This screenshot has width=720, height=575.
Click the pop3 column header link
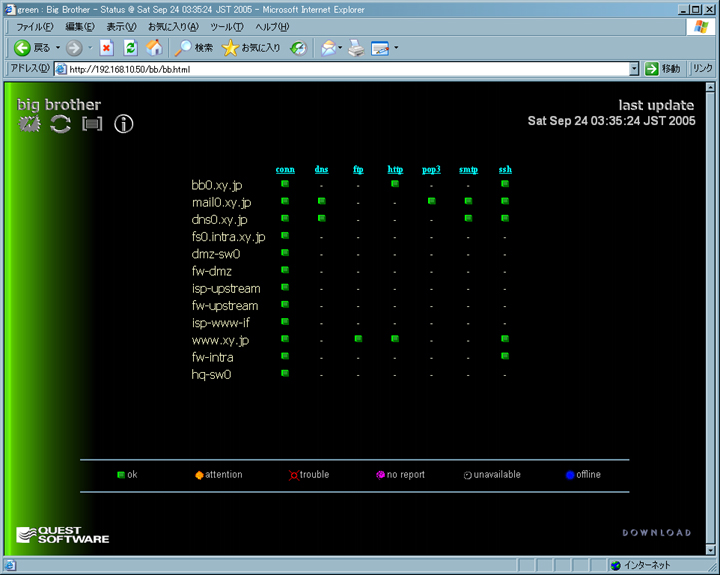(431, 169)
